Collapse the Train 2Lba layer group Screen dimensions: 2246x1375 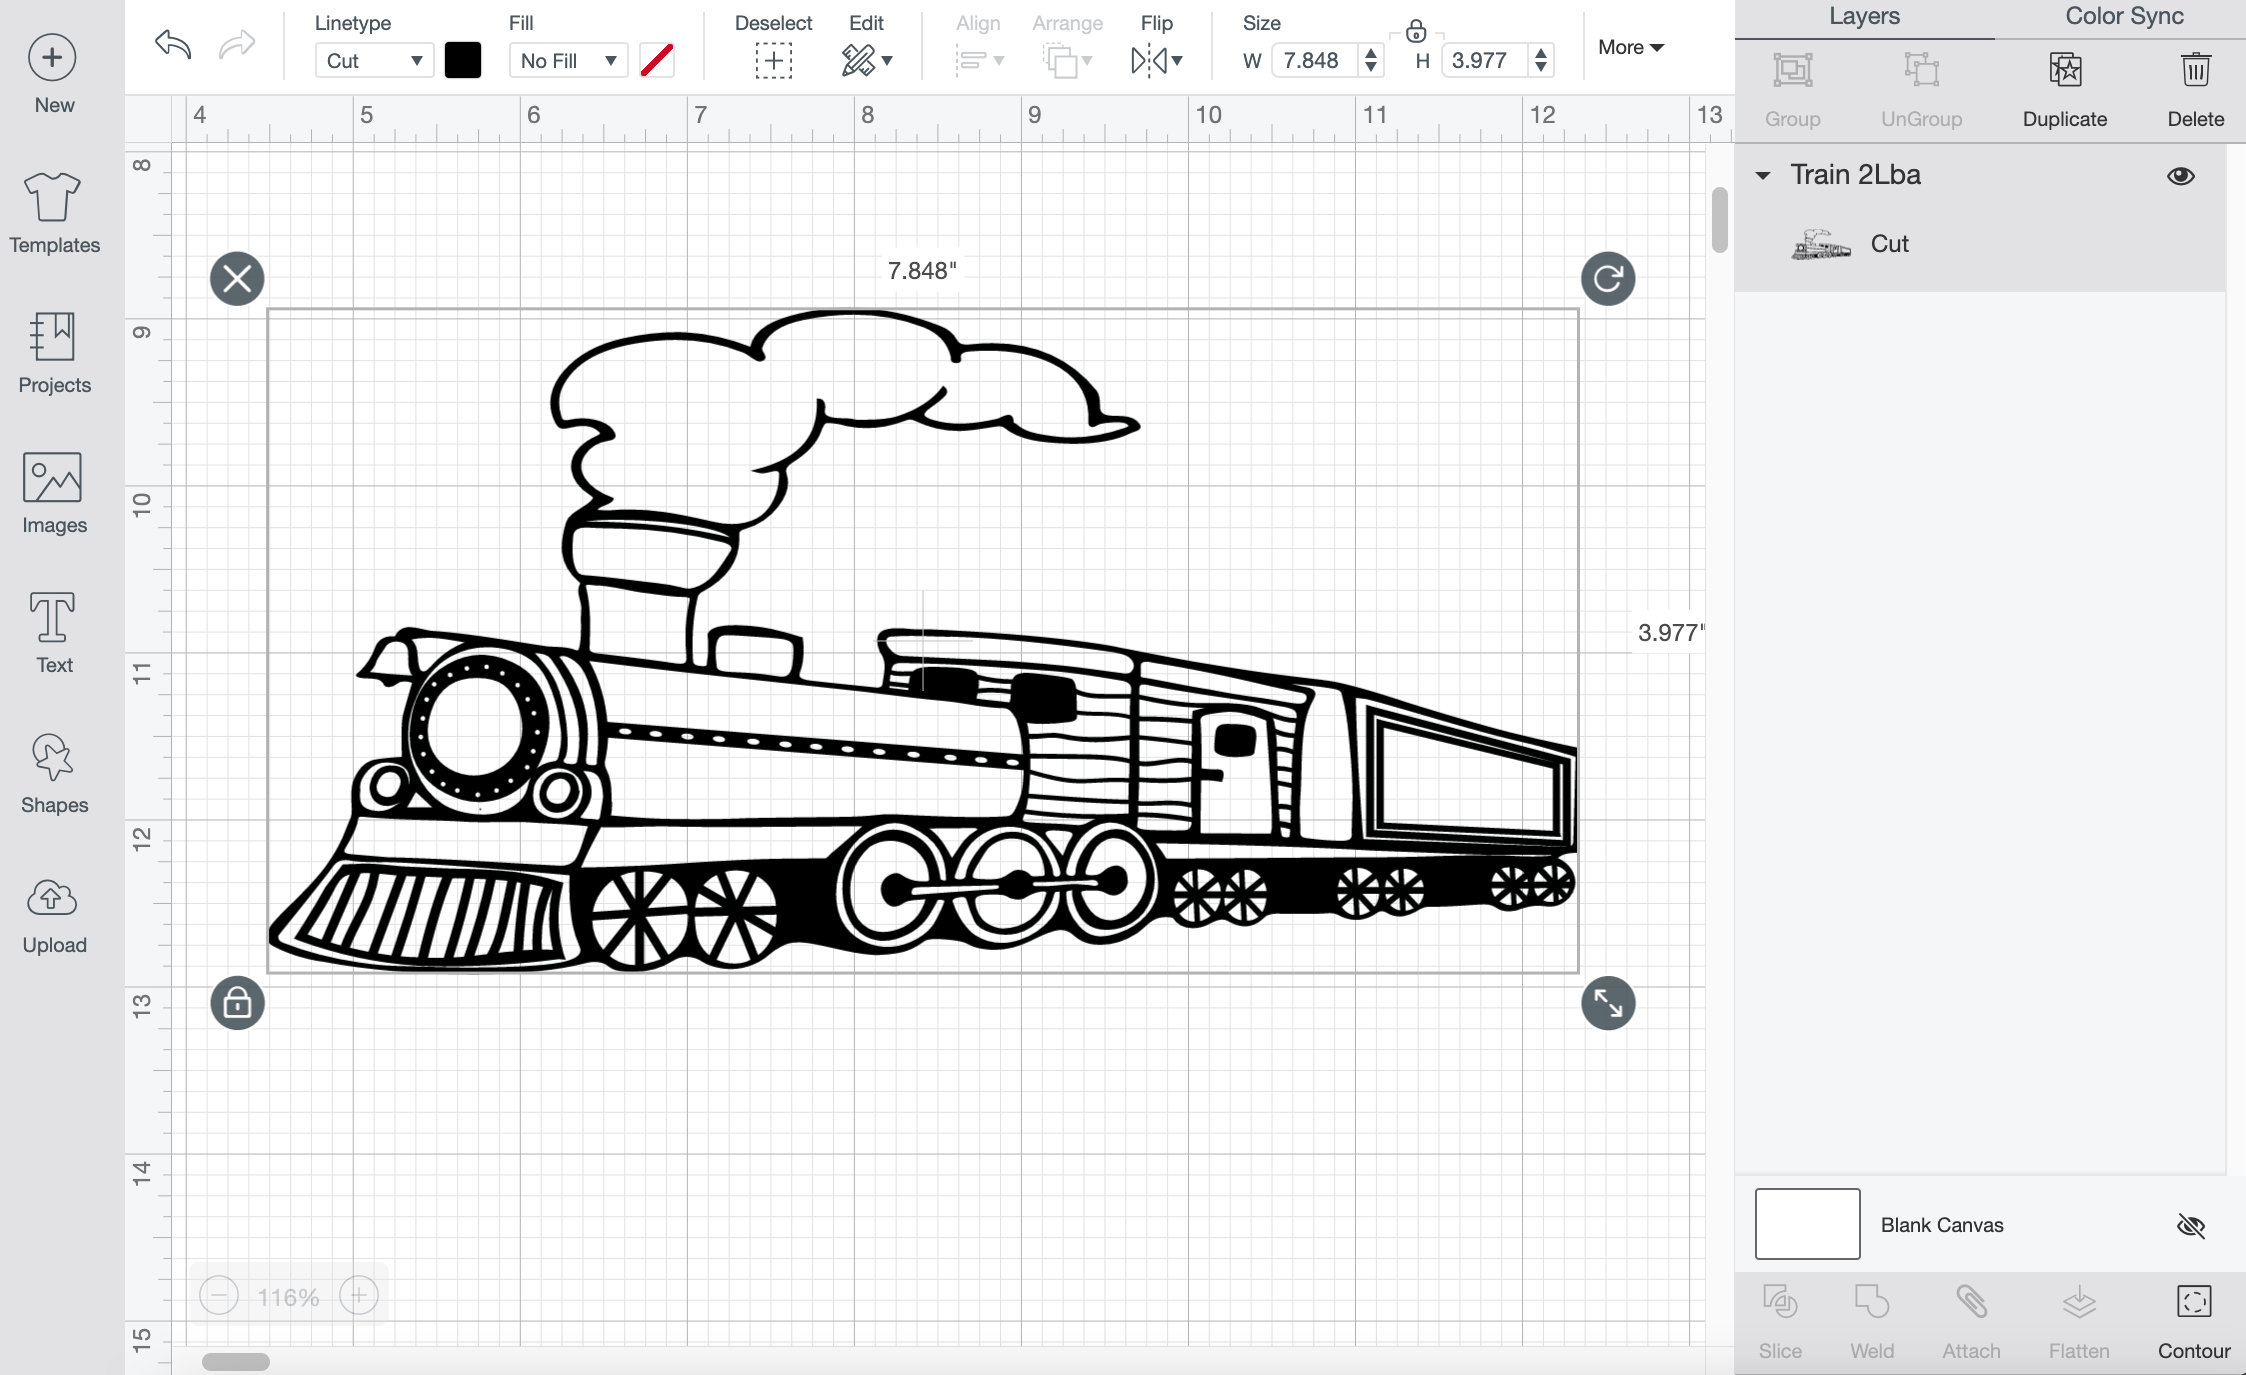click(1763, 175)
